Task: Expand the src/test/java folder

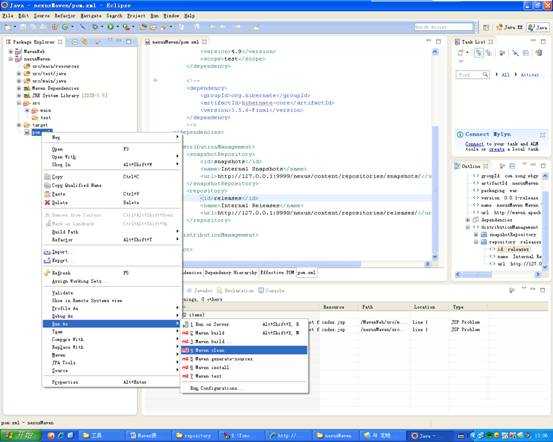Action: point(19,74)
